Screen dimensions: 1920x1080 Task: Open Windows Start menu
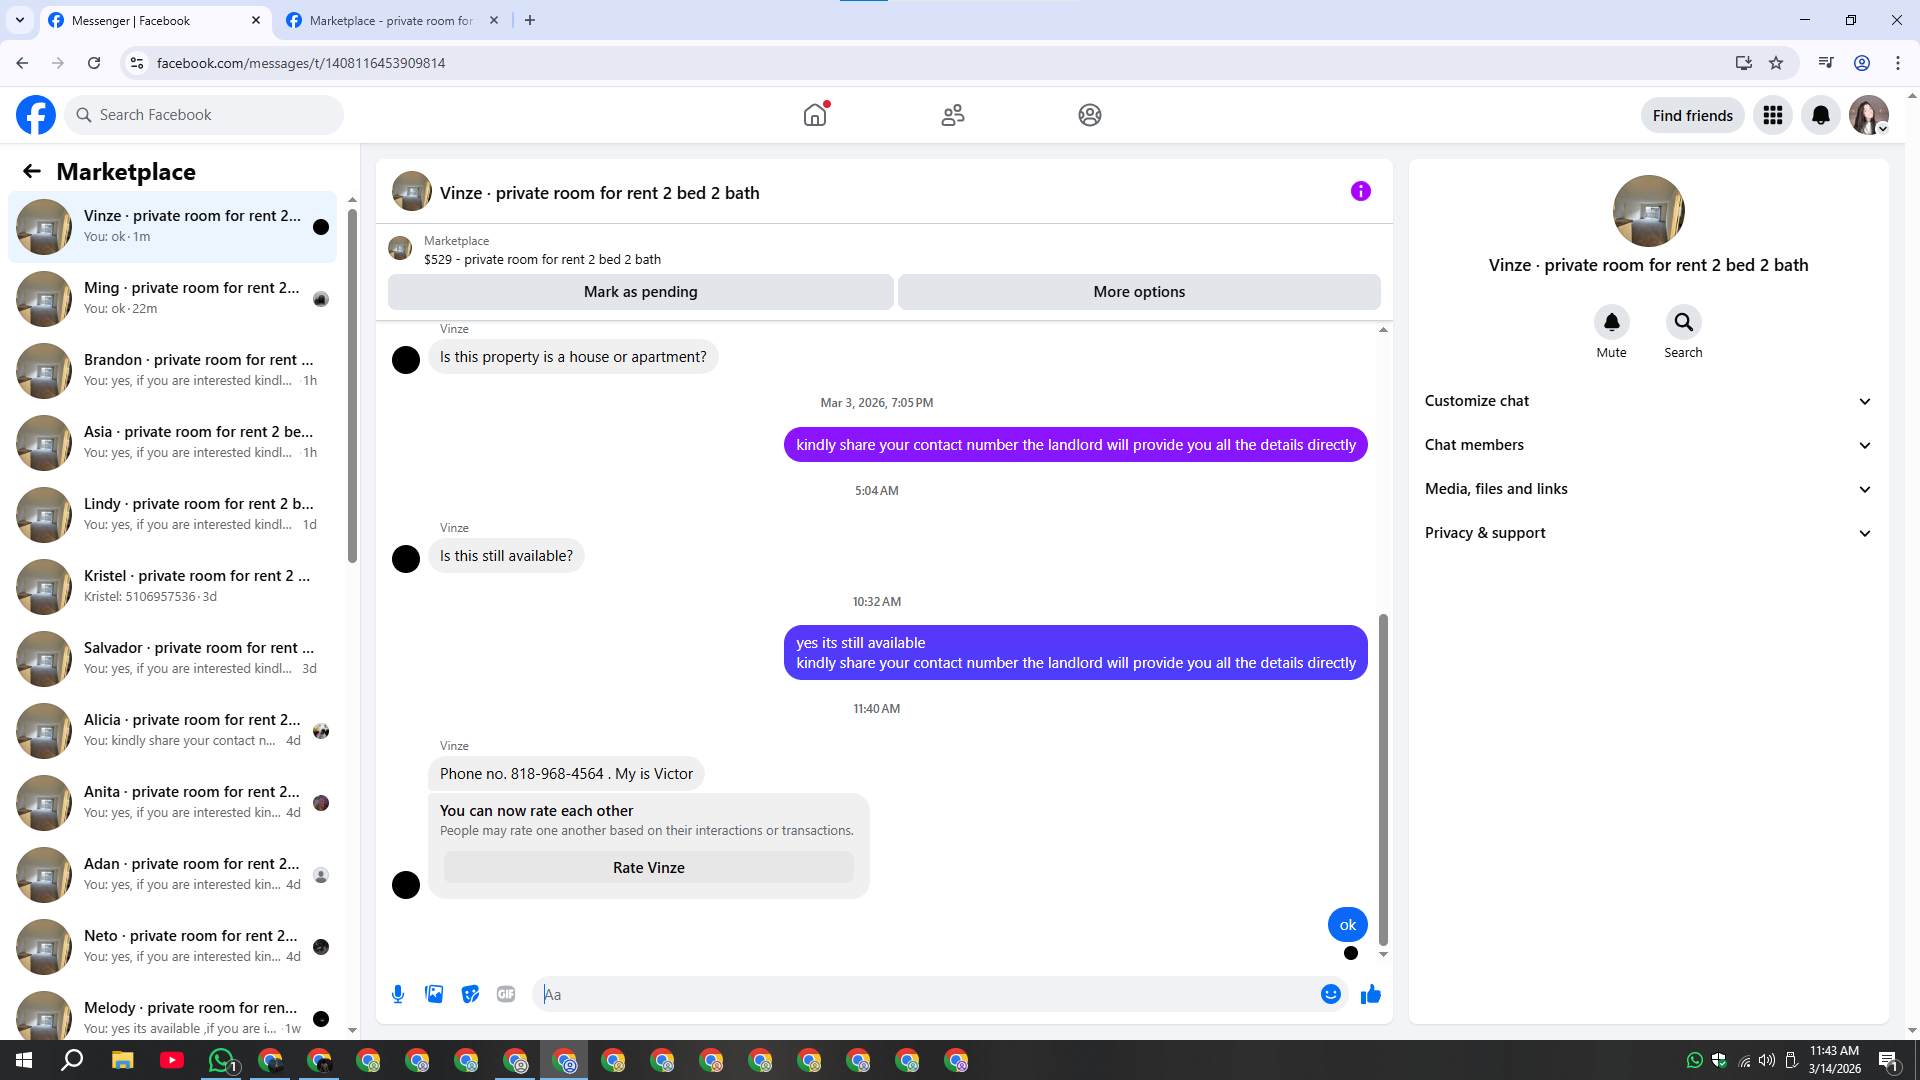coord(24,1060)
